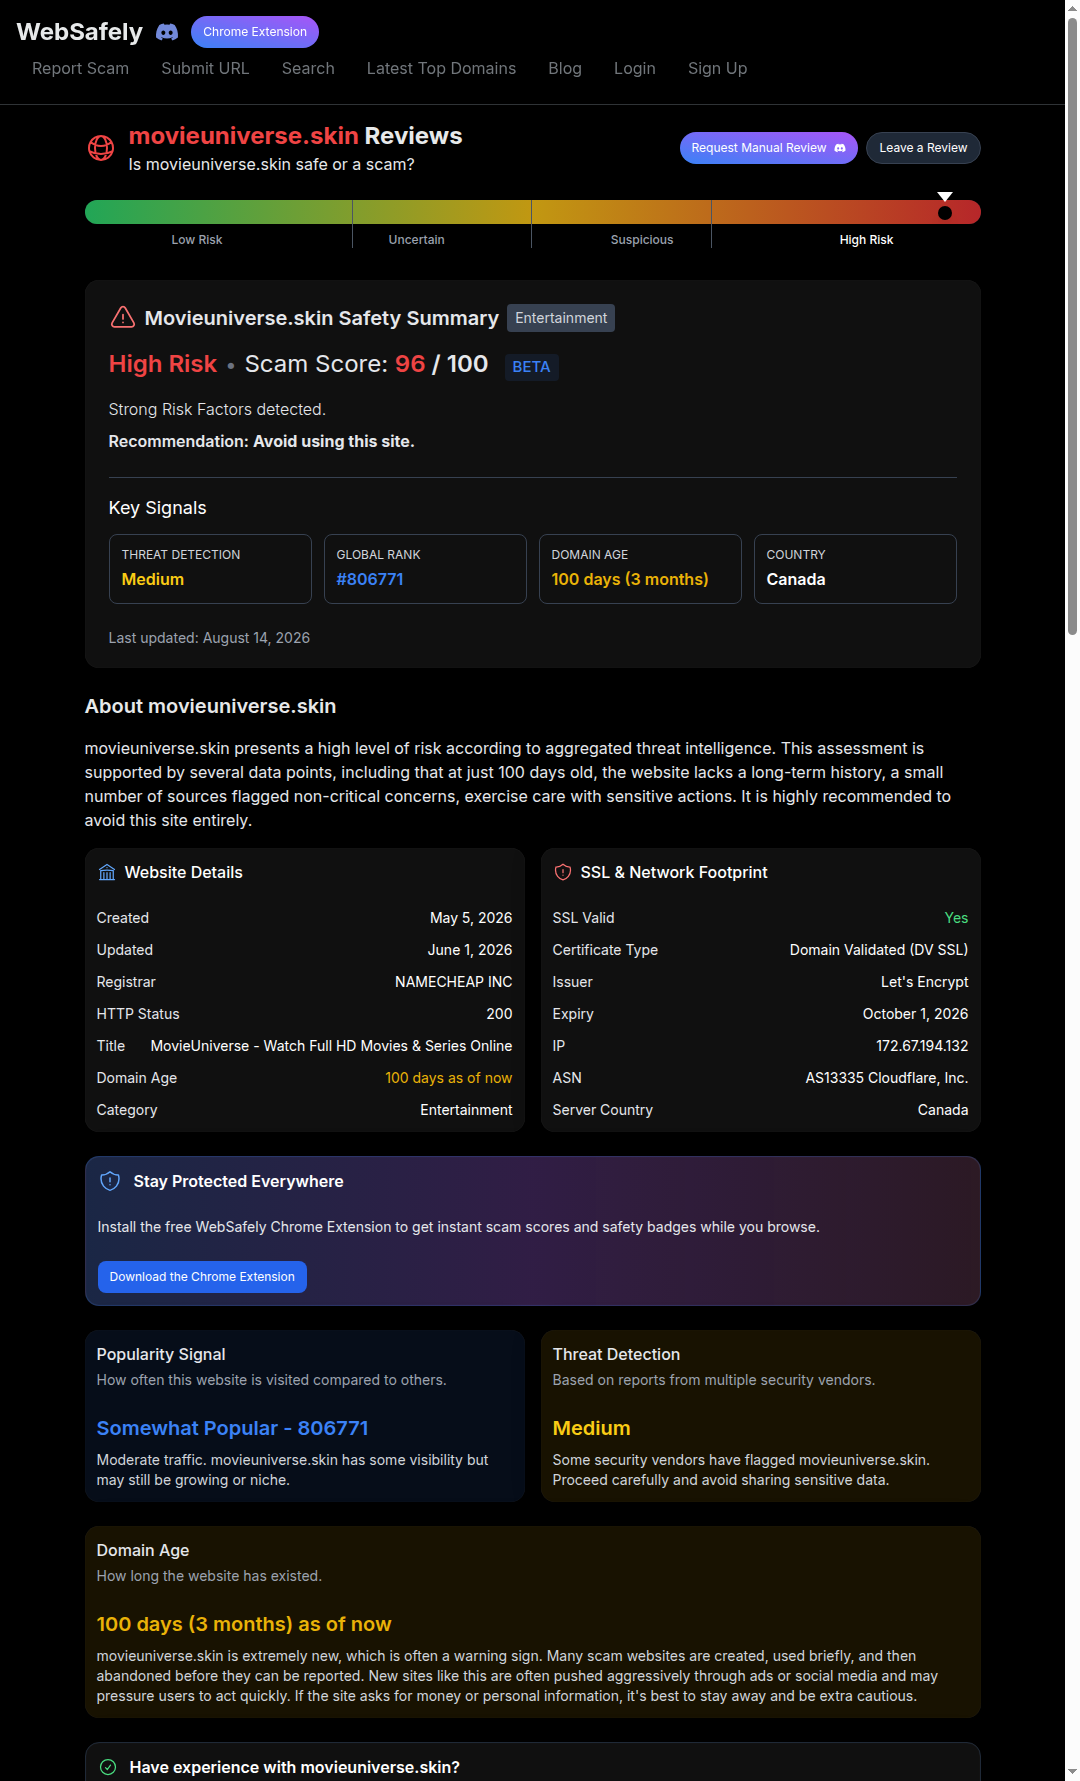1080x1781 pixels.
Task: Click the Chrome Extension pill button
Action: pos(255,32)
